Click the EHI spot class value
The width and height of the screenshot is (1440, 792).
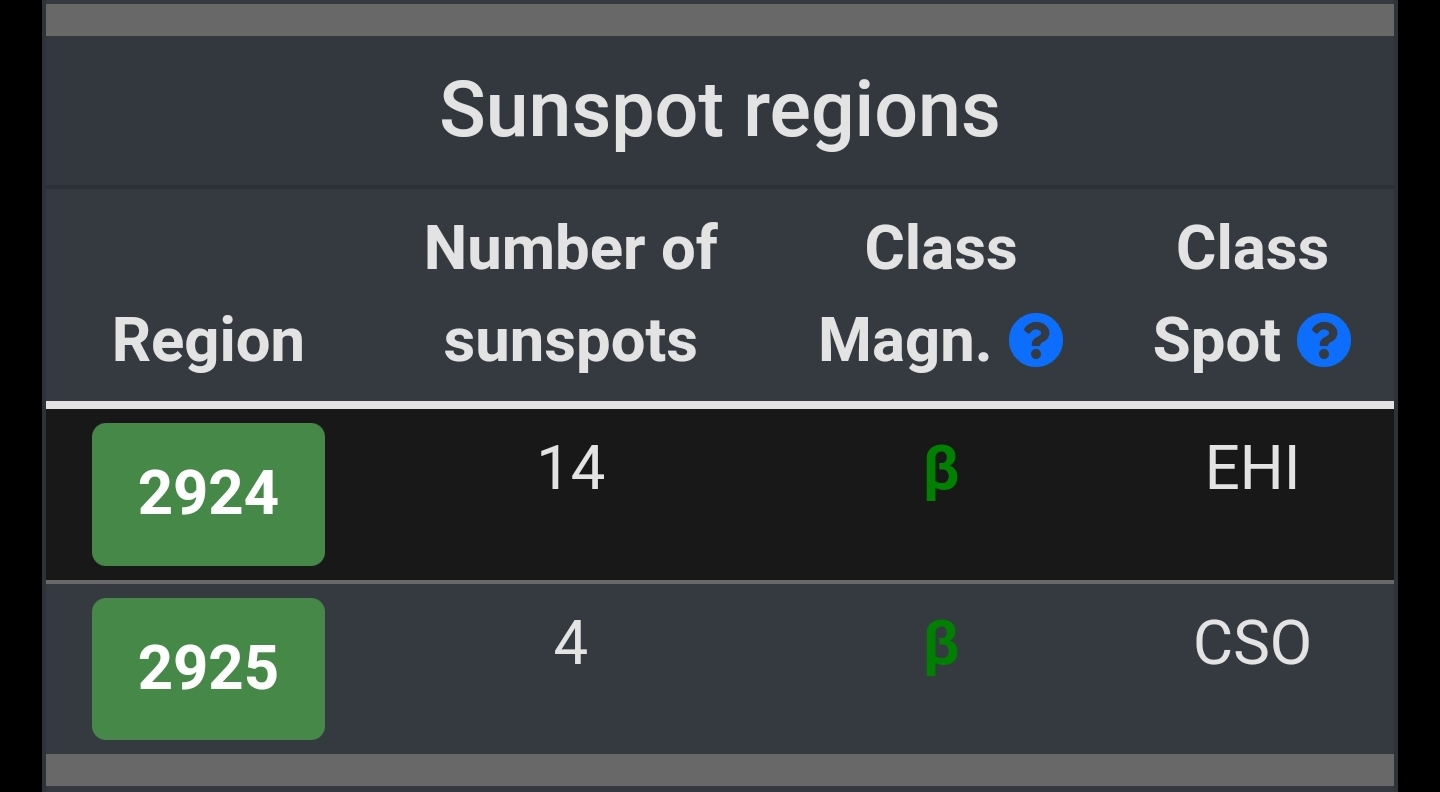(1252, 468)
